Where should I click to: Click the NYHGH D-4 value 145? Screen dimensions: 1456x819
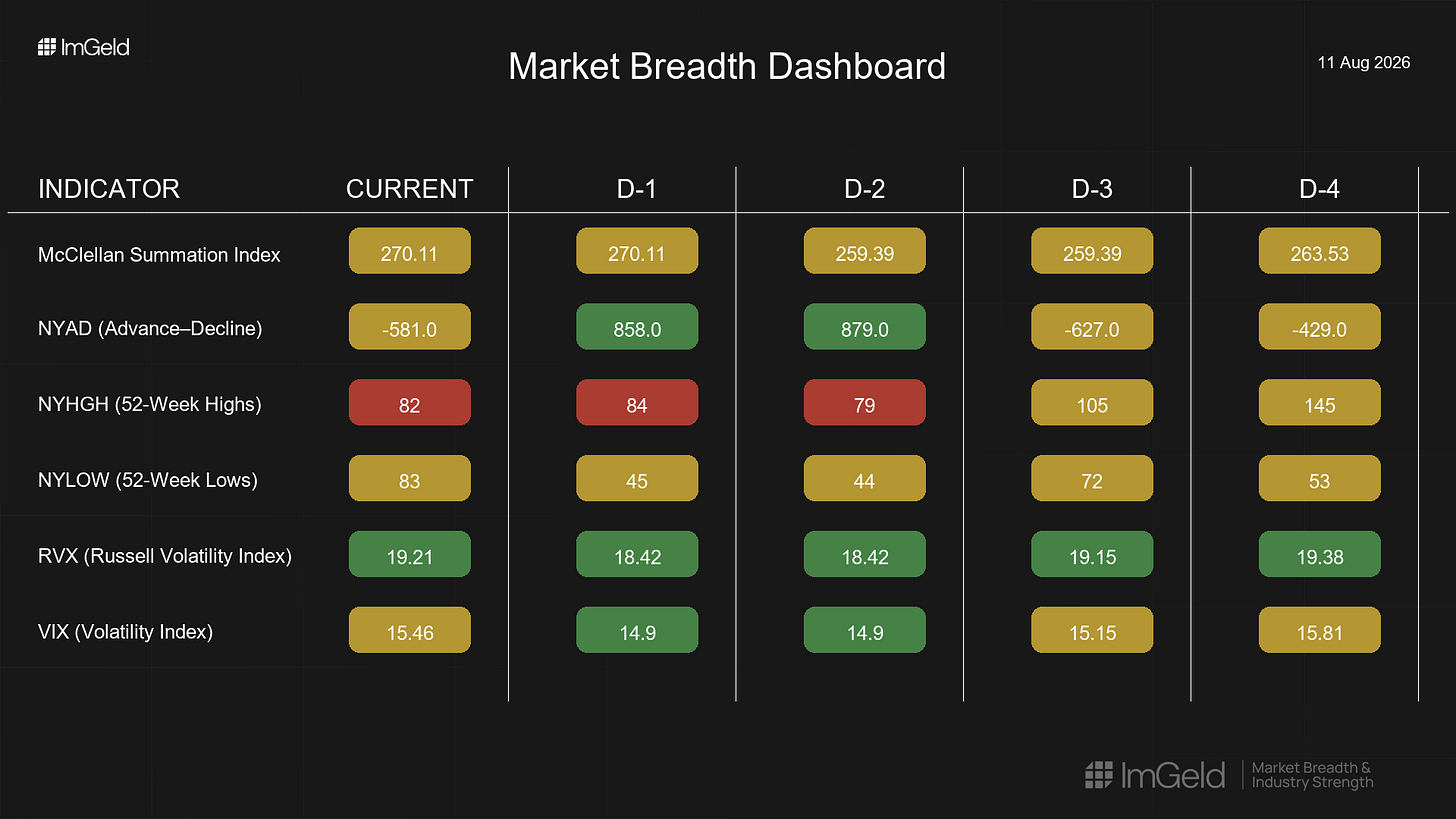click(x=1320, y=403)
